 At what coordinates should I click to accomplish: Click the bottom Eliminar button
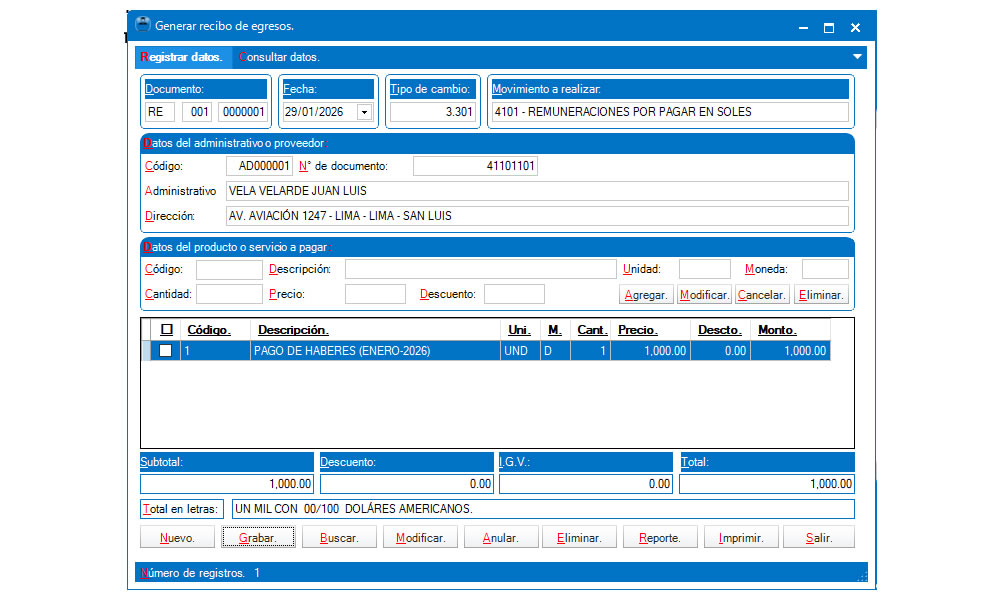tap(579, 538)
